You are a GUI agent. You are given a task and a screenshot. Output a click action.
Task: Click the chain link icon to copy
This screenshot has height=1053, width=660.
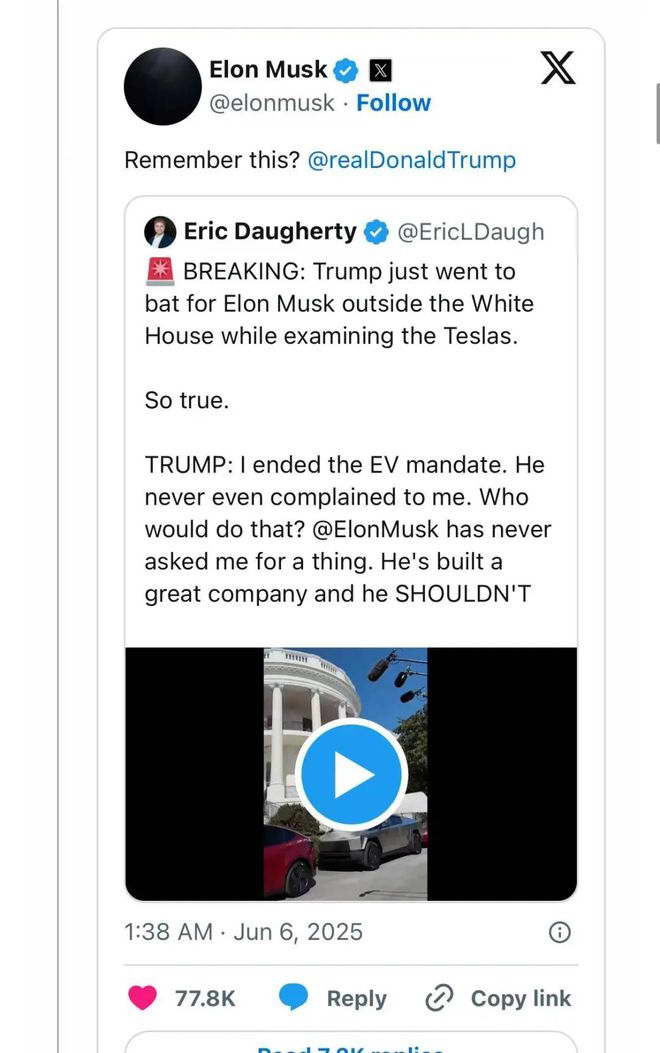point(440,998)
